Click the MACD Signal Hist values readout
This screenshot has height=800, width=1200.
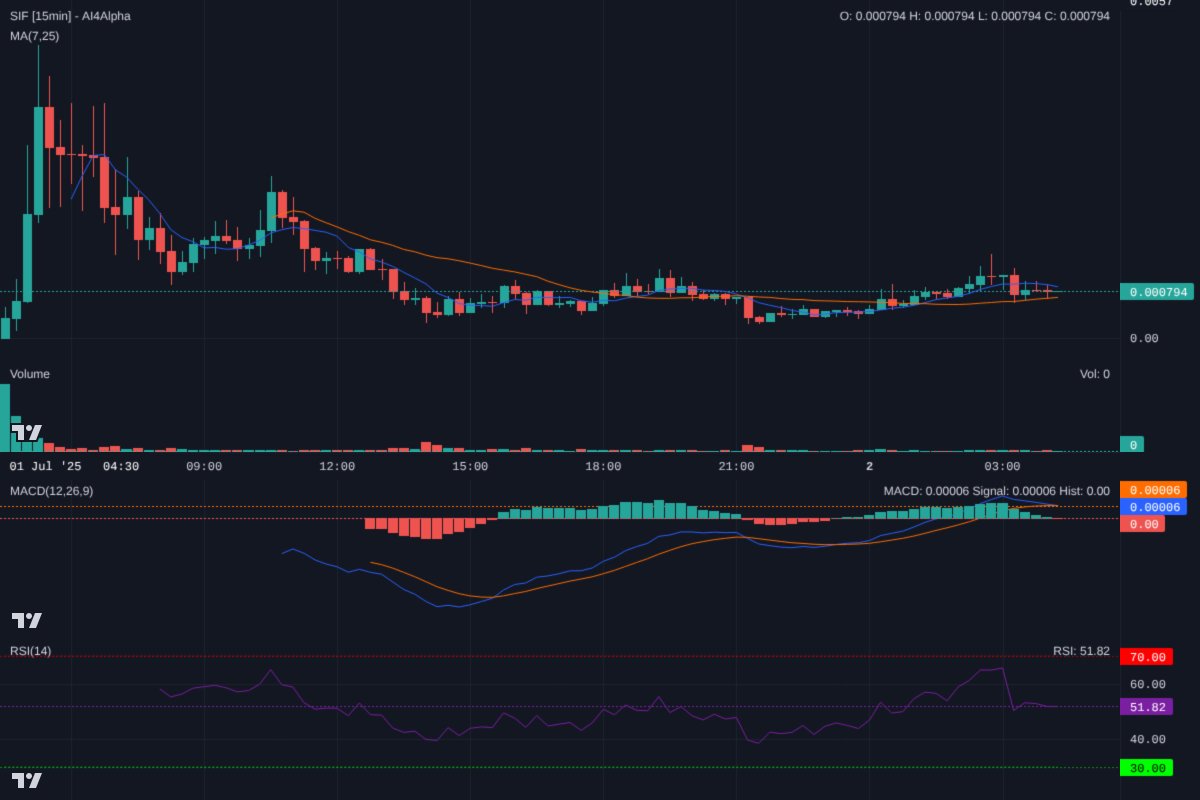(x=996, y=491)
